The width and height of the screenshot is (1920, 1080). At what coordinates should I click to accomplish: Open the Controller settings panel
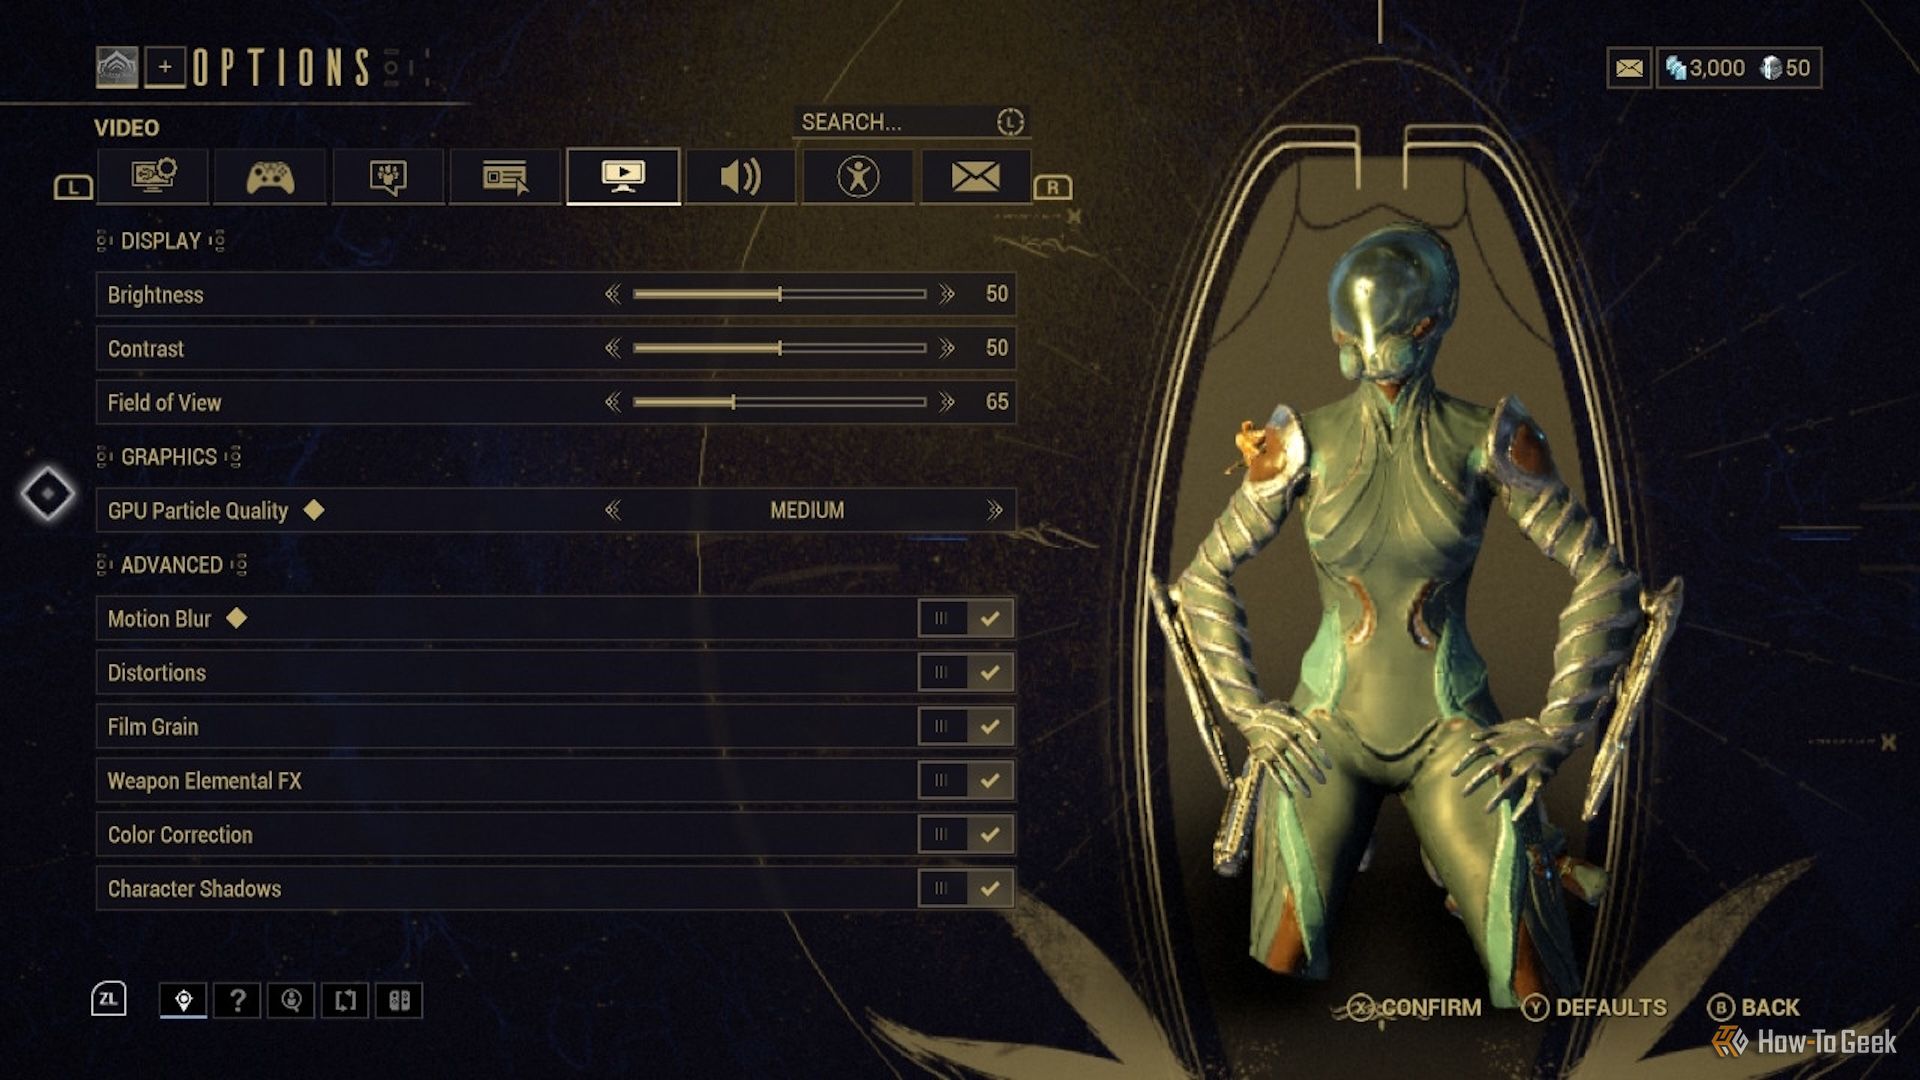coord(270,175)
